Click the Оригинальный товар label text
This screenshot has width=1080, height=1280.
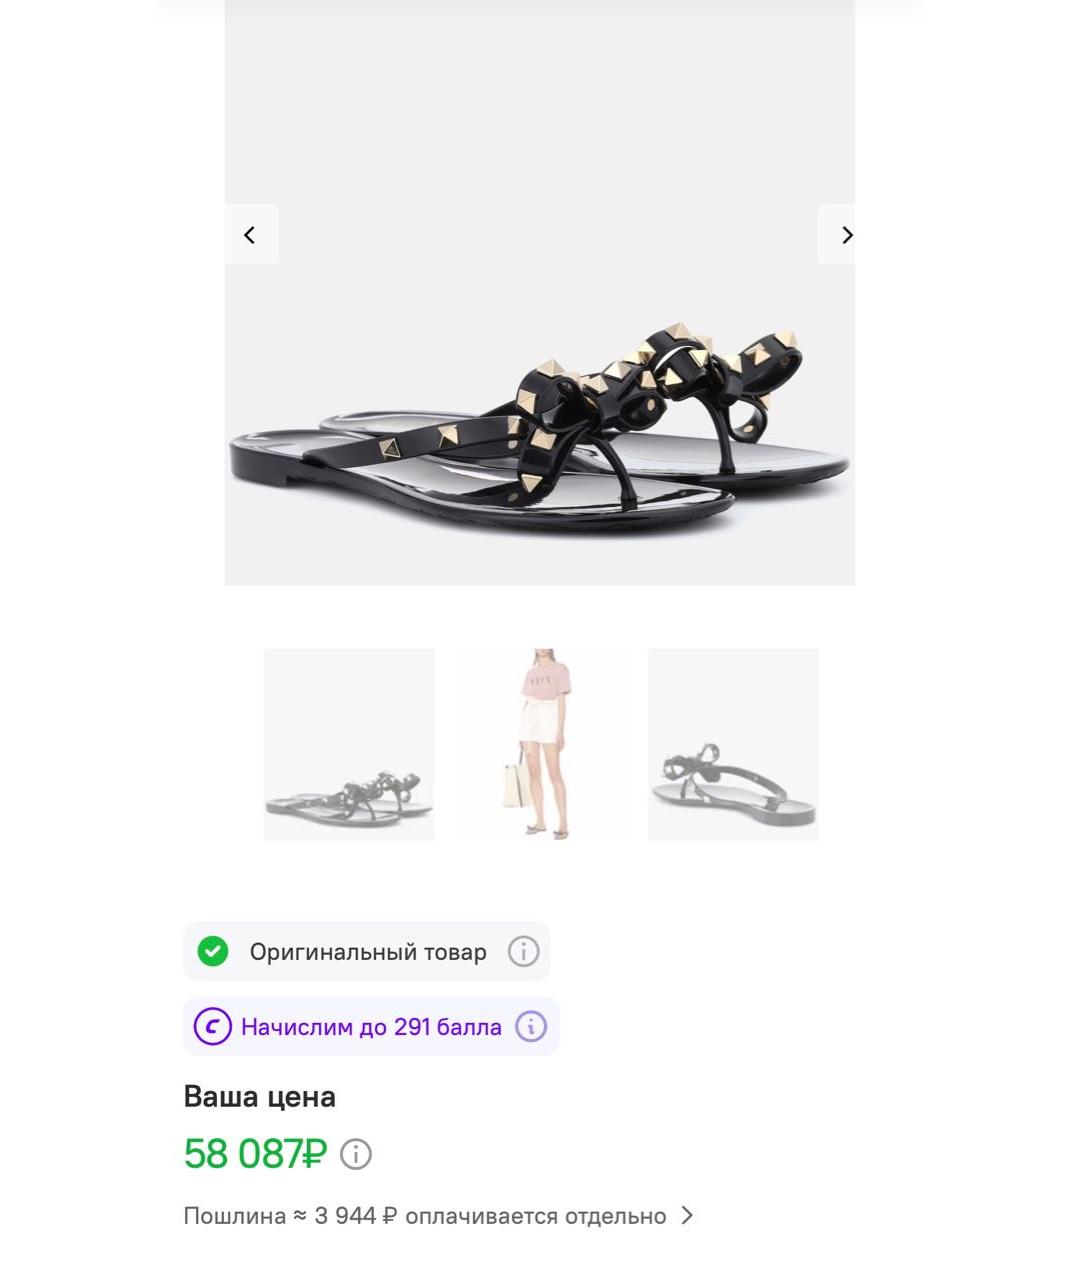(368, 952)
